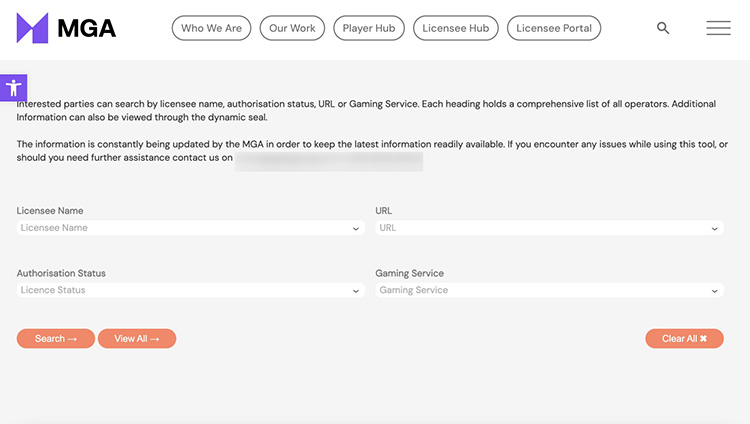Go to Player Hub

pyautogui.click(x=368, y=28)
